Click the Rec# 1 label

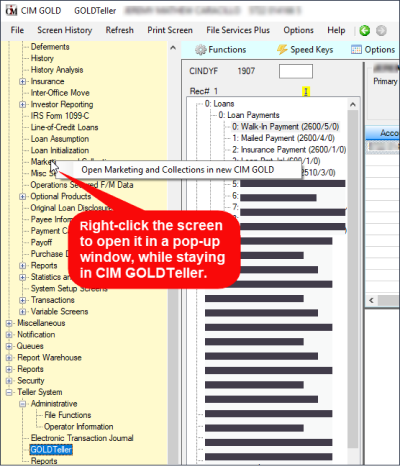point(204,91)
